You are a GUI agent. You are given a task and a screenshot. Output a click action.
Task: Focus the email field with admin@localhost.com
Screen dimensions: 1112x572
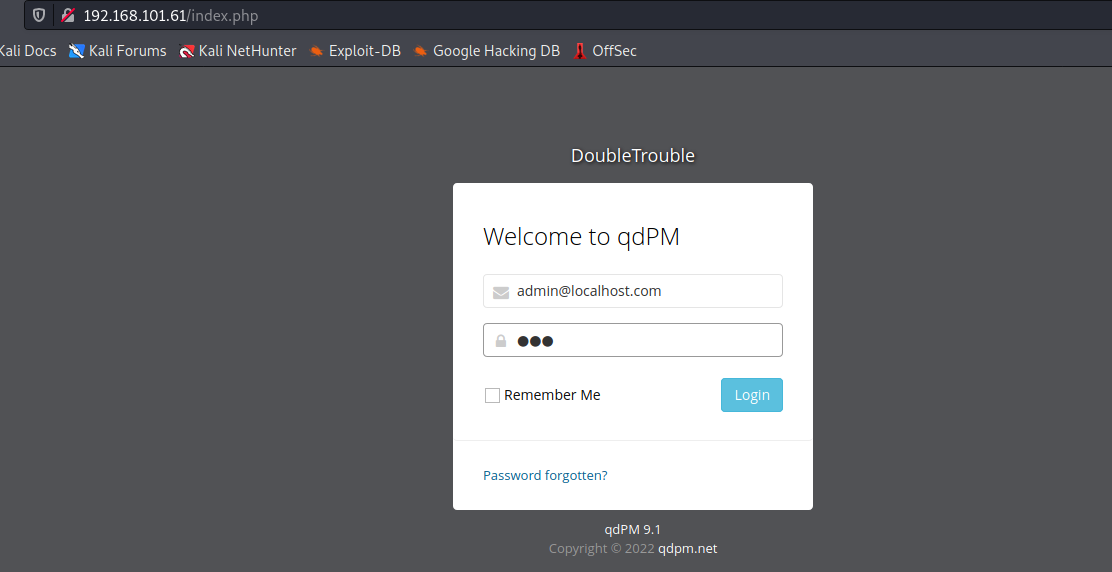click(633, 291)
